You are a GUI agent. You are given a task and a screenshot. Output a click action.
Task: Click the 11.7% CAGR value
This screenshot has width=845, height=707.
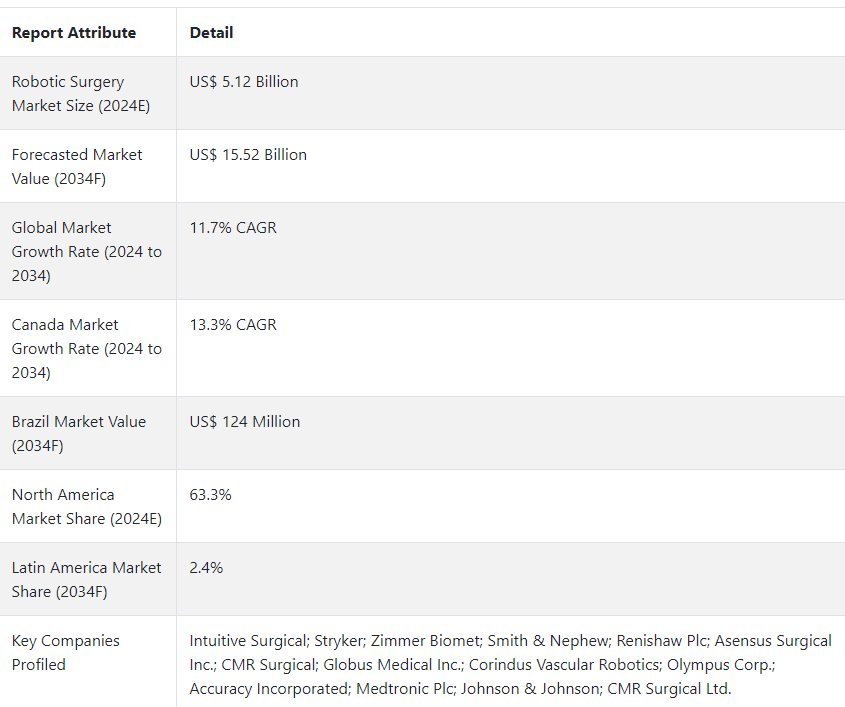(233, 227)
